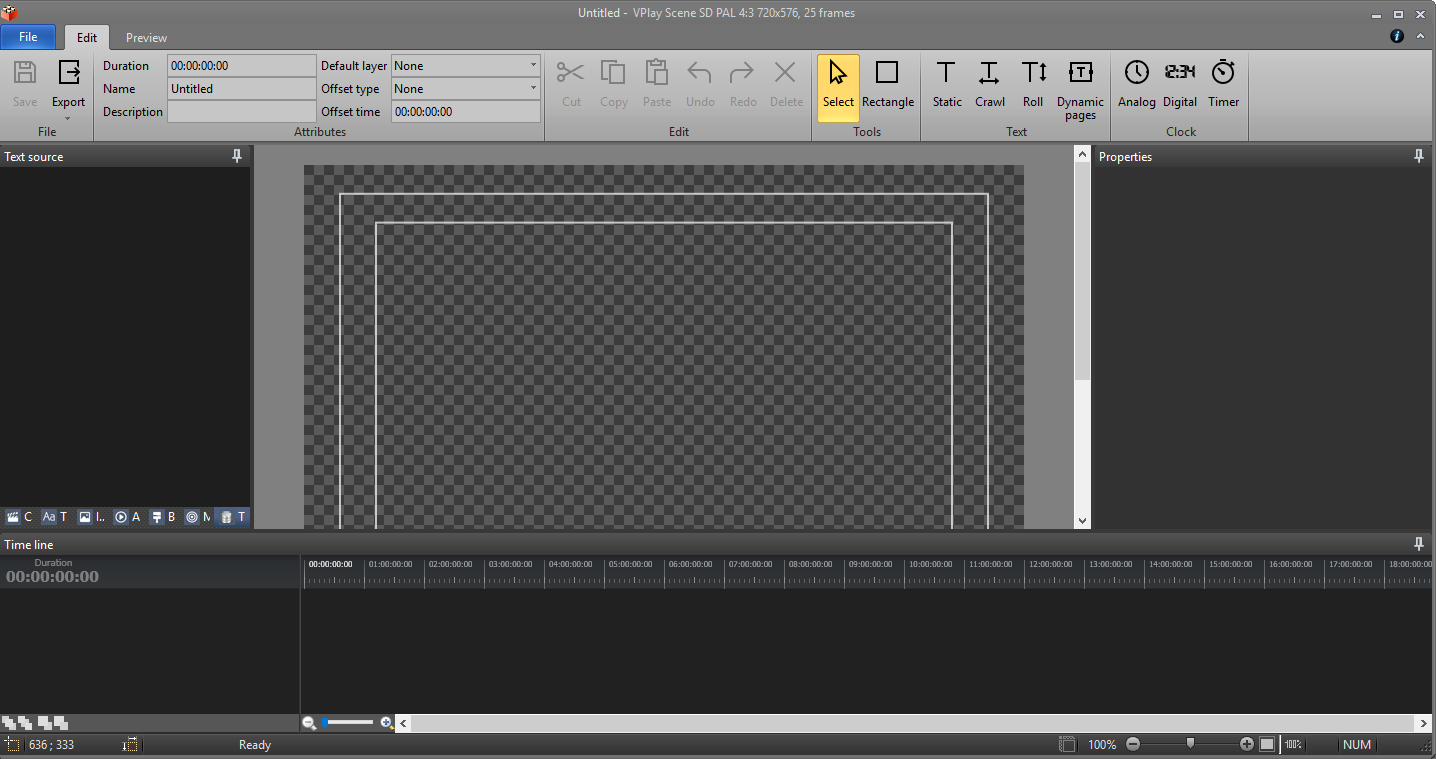Open the Offset type dropdown

point(466,89)
